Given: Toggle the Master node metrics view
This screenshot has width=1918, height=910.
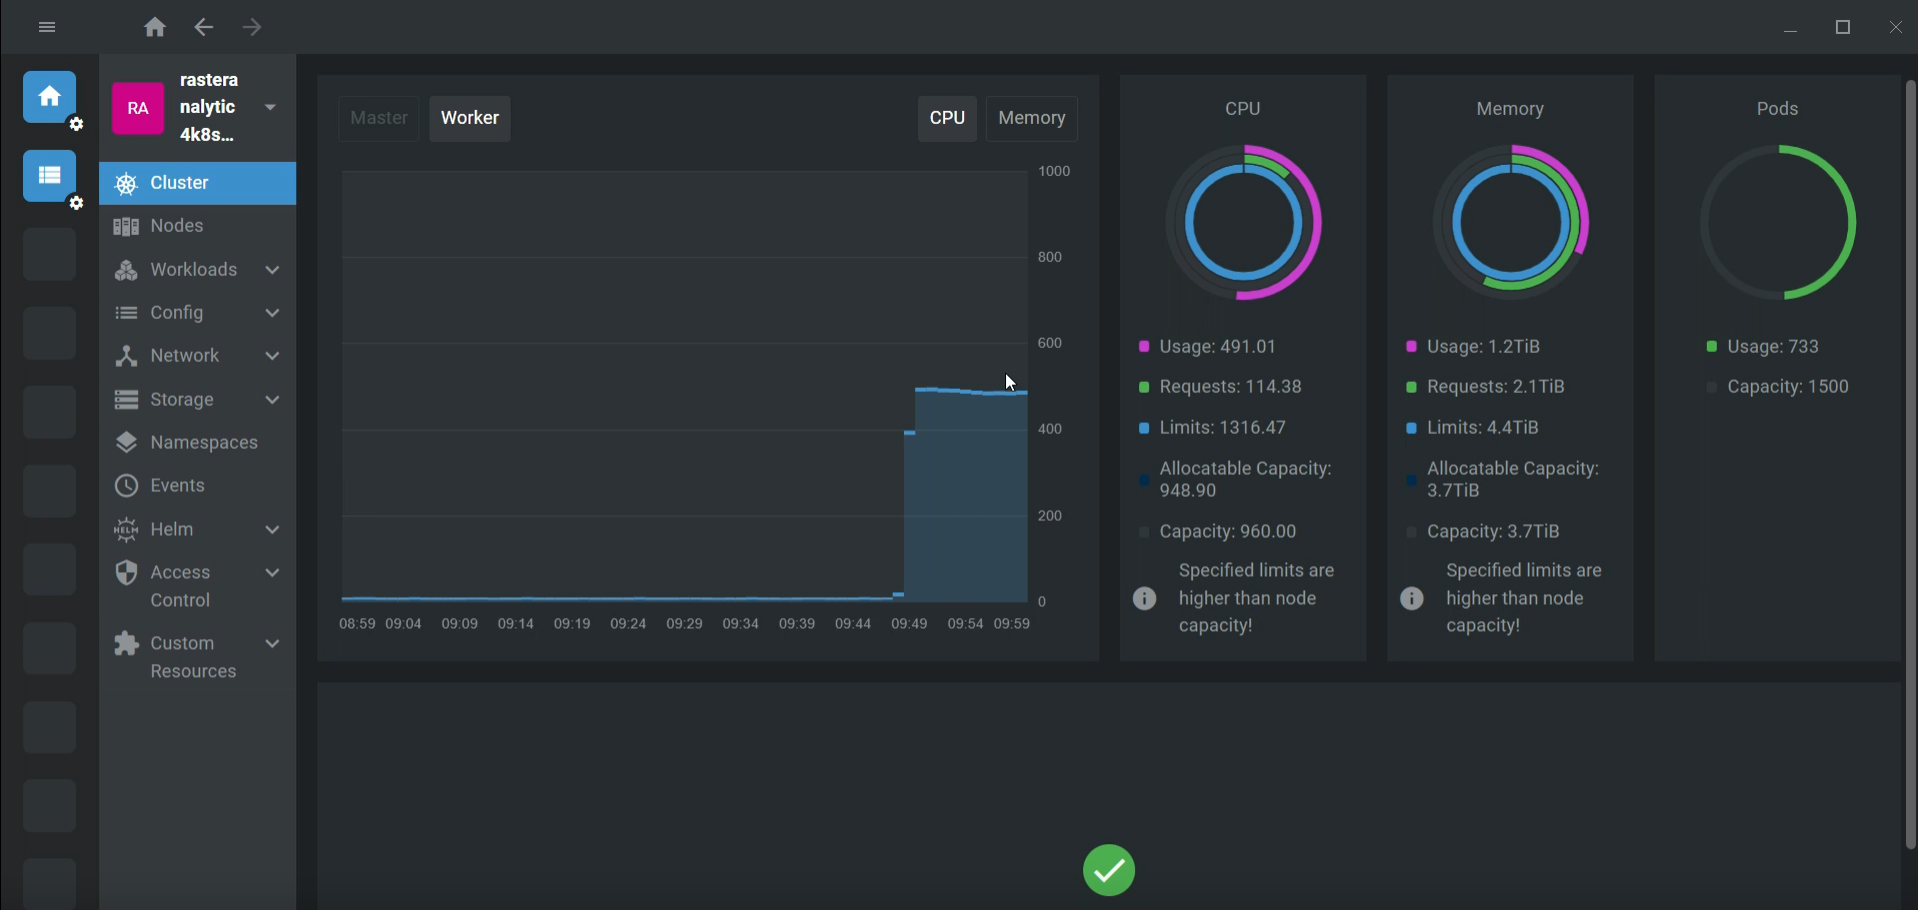Looking at the screenshot, I should [378, 118].
